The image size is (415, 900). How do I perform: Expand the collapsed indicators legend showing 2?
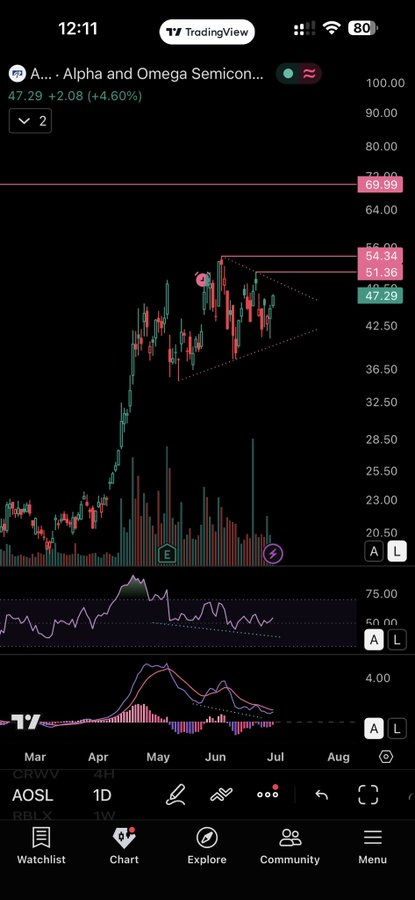[30, 121]
